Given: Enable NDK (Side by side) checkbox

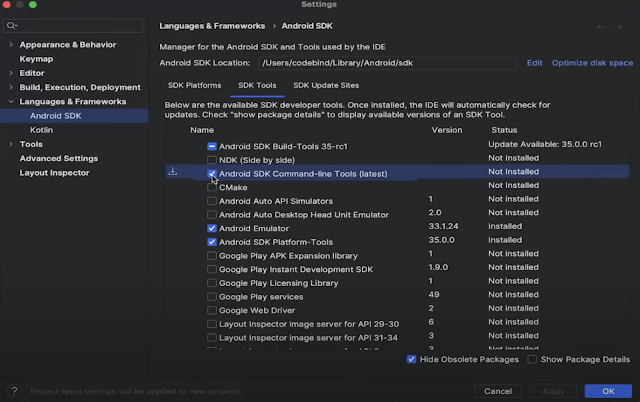Looking at the screenshot, I should [x=212, y=159].
